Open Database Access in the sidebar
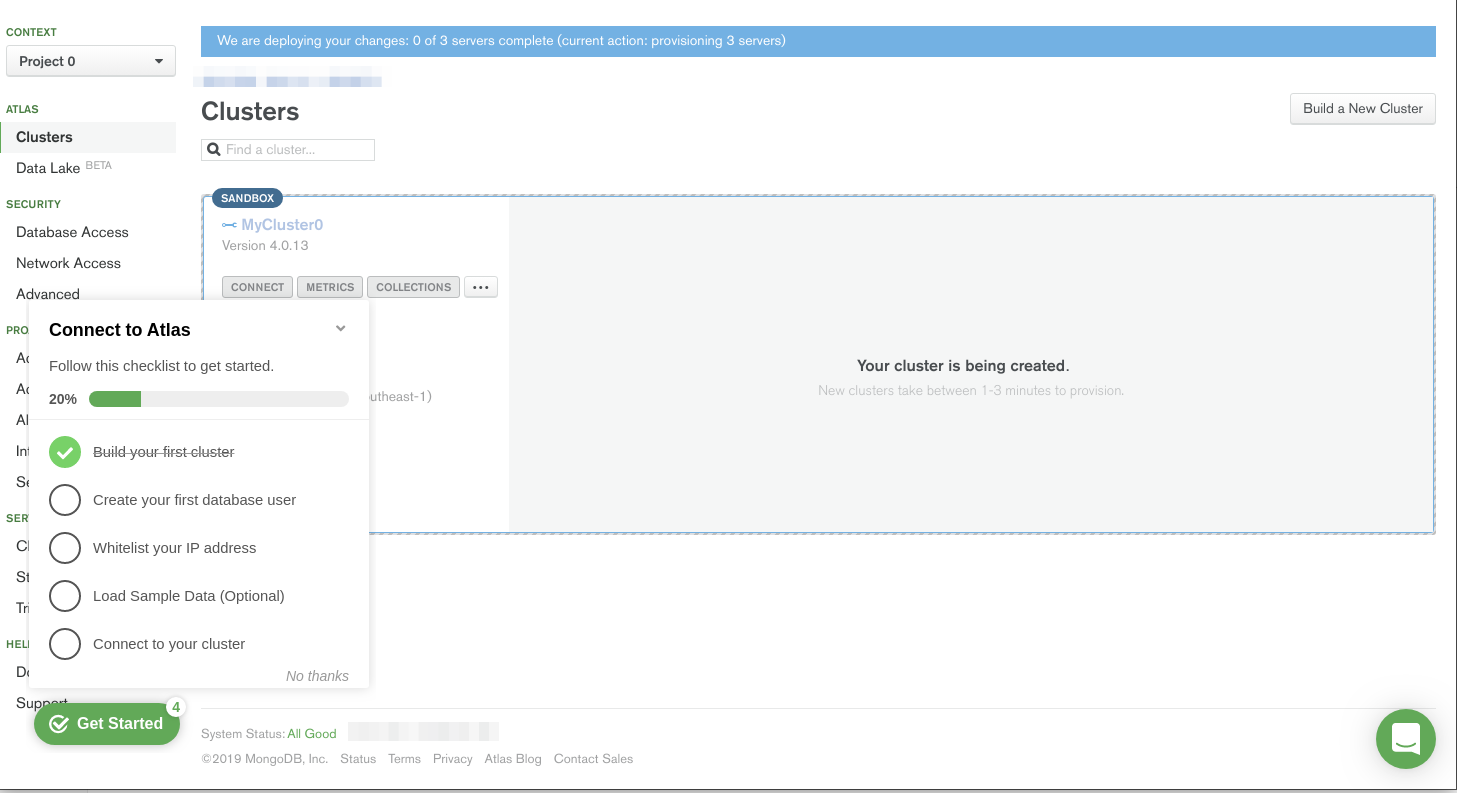The width and height of the screenshot is (1457, 793). tap(72, 232)
